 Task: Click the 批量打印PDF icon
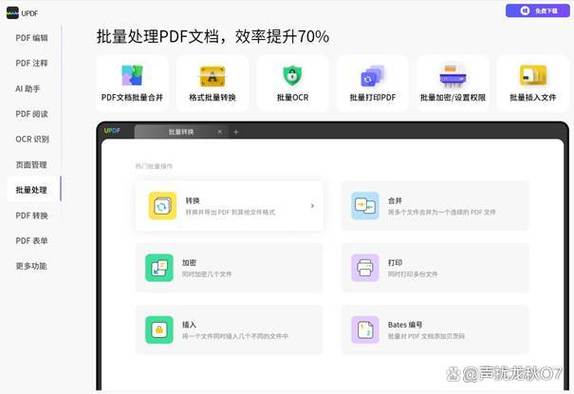click(x=373, y=76)
